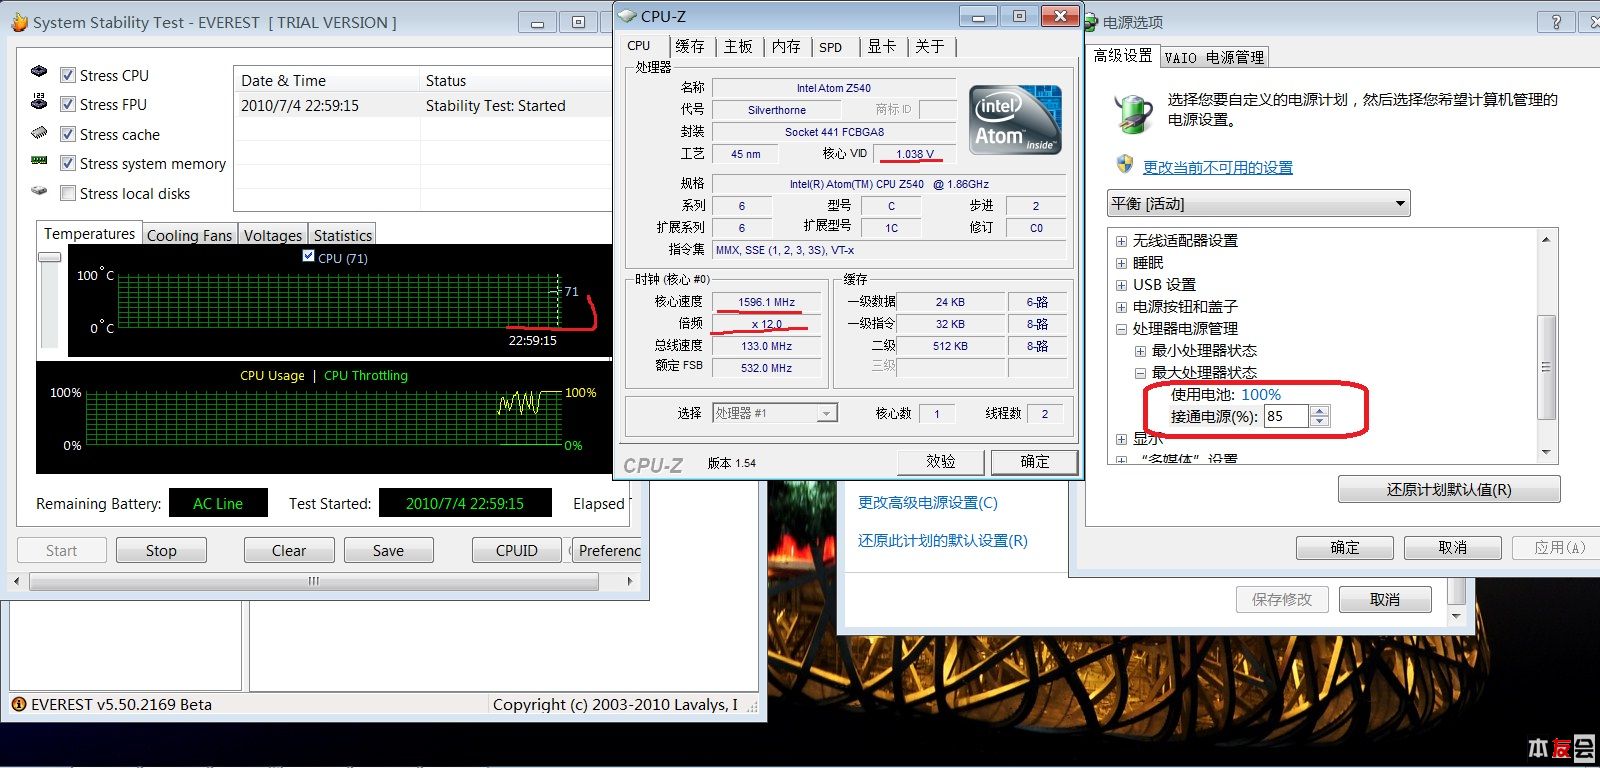Click the Stress CPU chip icon
This screenshot has width=1600, height=768.
click(39, 72)
